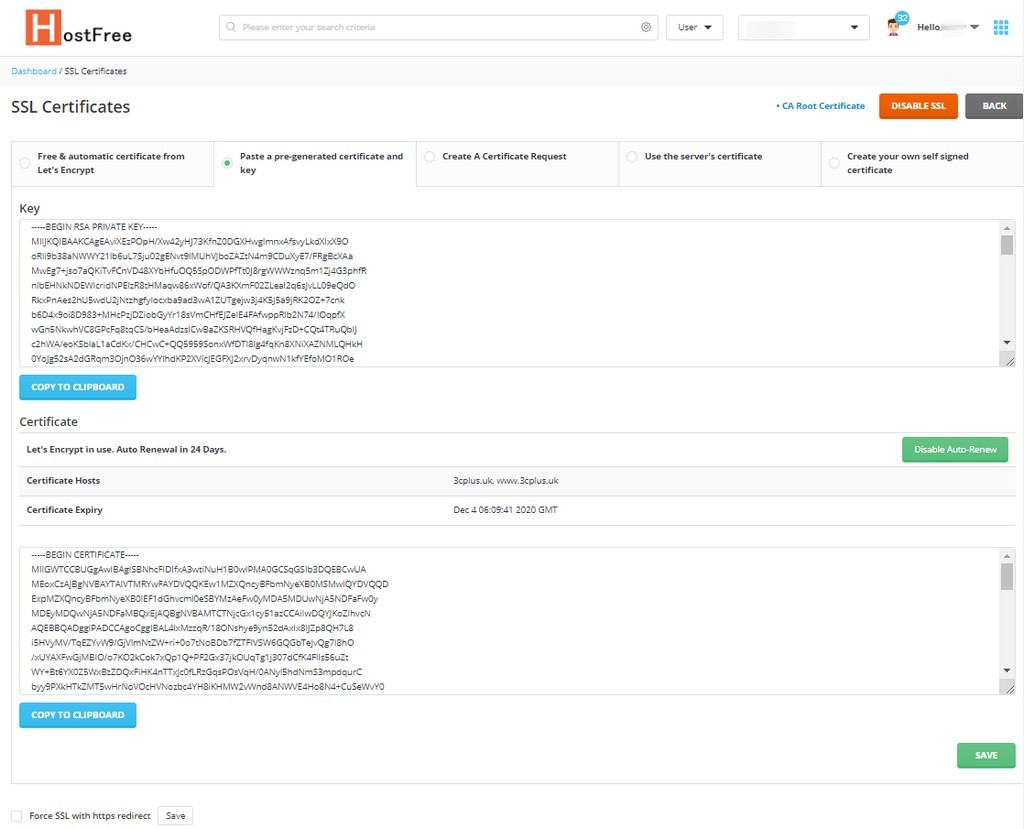Switch to Create A Certificate Request tab
1024x829 pixels.
pyautogui.click(x=429, y=156)
